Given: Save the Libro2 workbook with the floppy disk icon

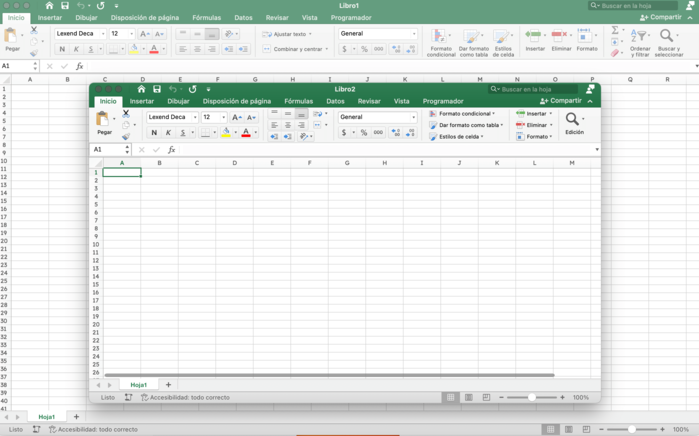Looking at the screenshot, I should [x=157, y=89].
